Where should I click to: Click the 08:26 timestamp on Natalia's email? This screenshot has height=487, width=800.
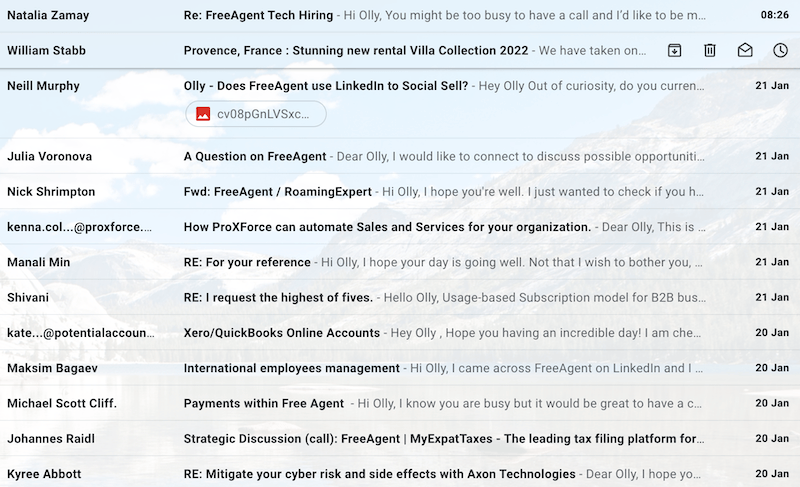pyautogui.click(x=774, y=16)
